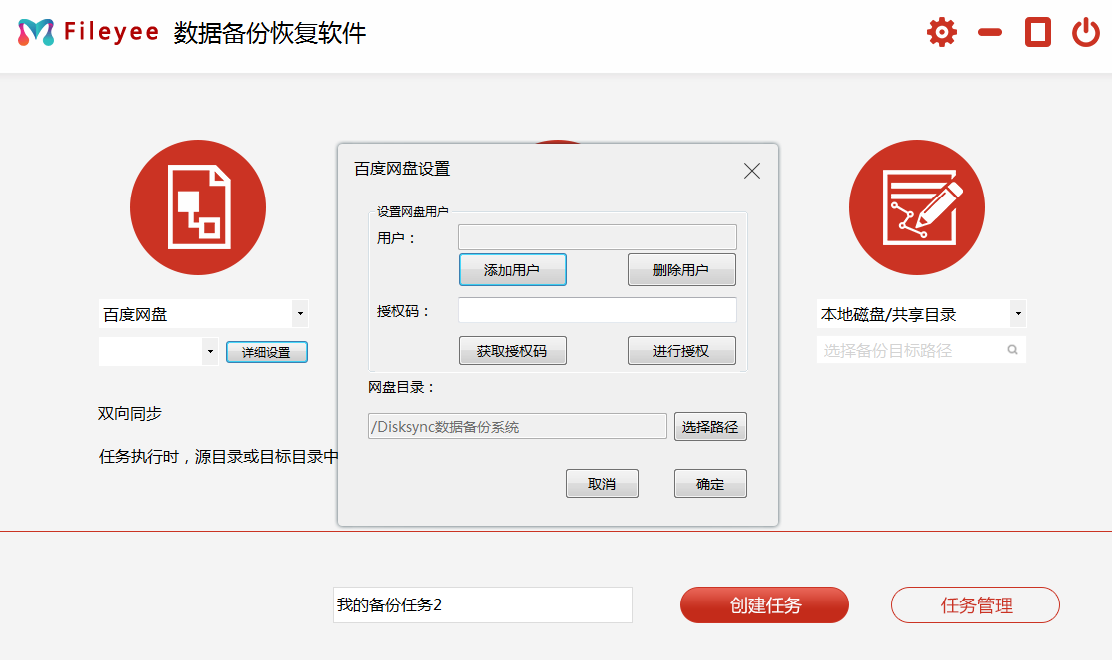Image resolution: width=1112 pixels, height=660 pixels.
Task: Open the 本地磁盘/共享目录 target dropdown
Action: pos(1019,313)
